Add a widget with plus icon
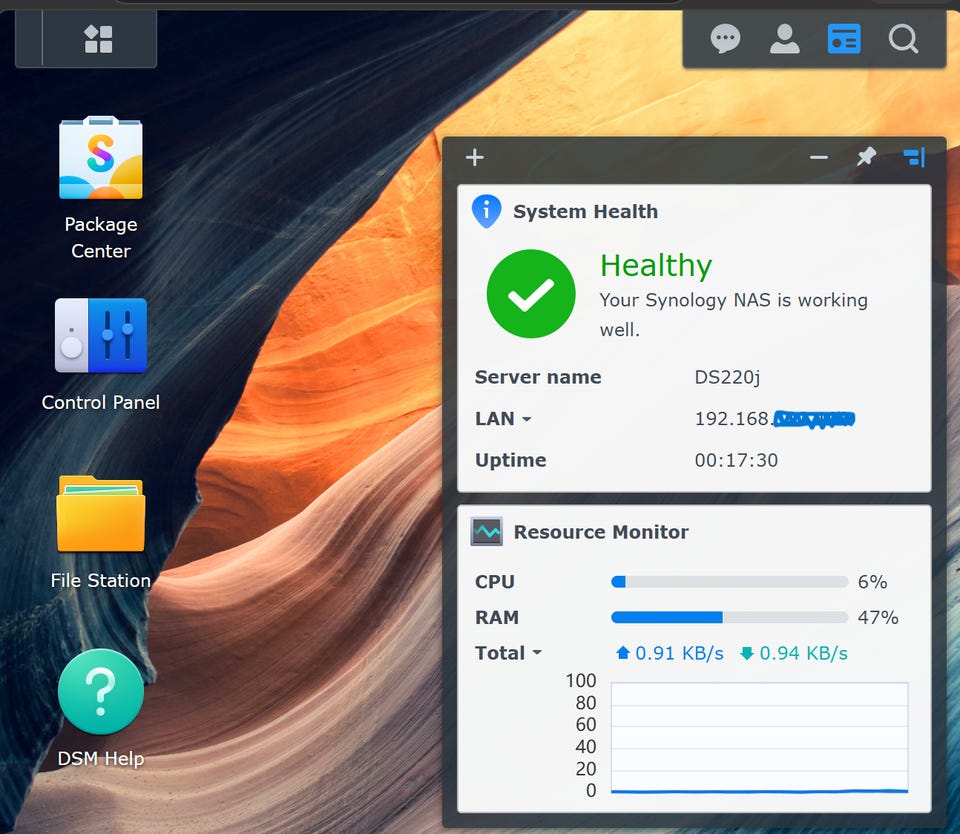Viewport: 960px width, 834px height. tap(474, 157)
